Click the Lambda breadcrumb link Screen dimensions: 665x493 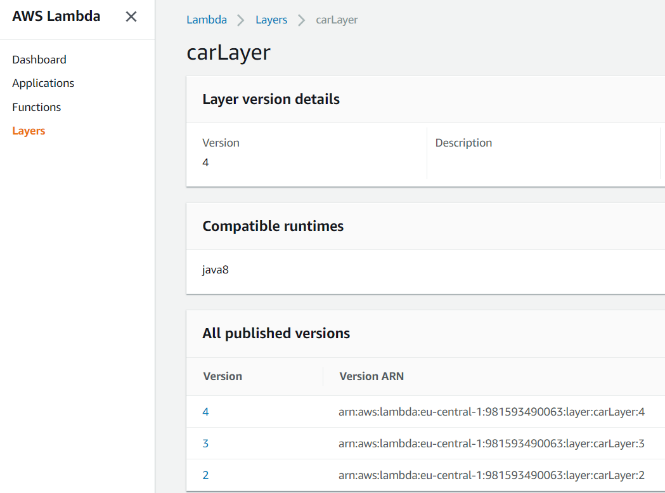click(206, 20)
